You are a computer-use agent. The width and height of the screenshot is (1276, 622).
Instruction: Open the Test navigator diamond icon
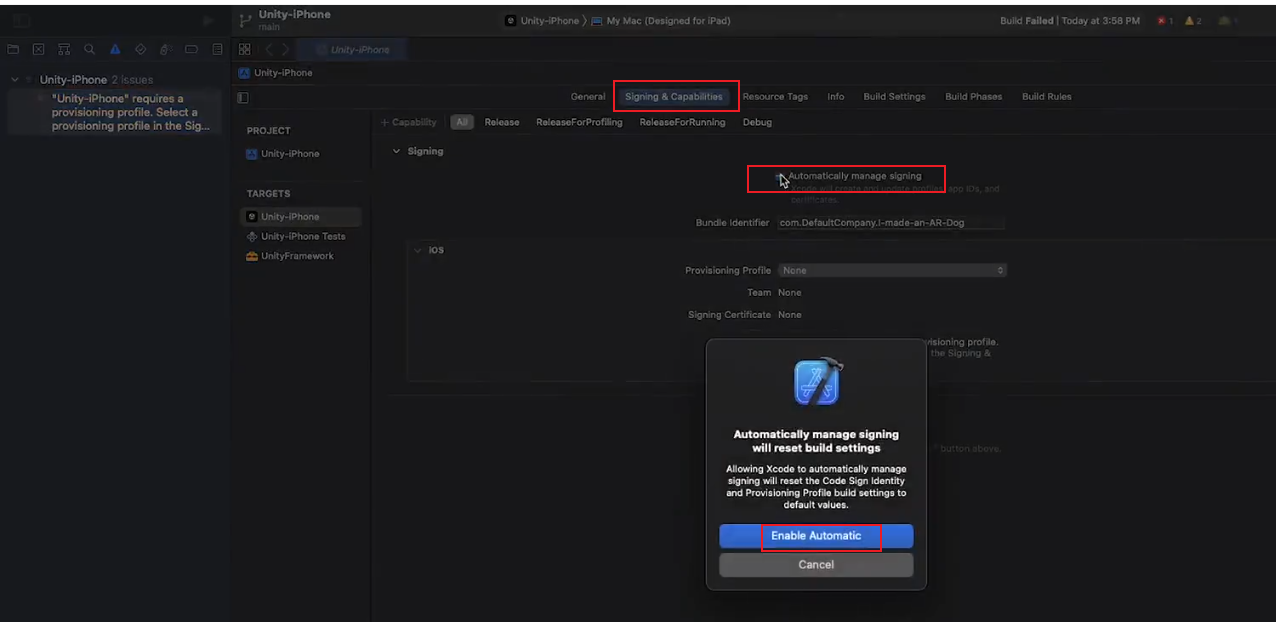point(140,49)
